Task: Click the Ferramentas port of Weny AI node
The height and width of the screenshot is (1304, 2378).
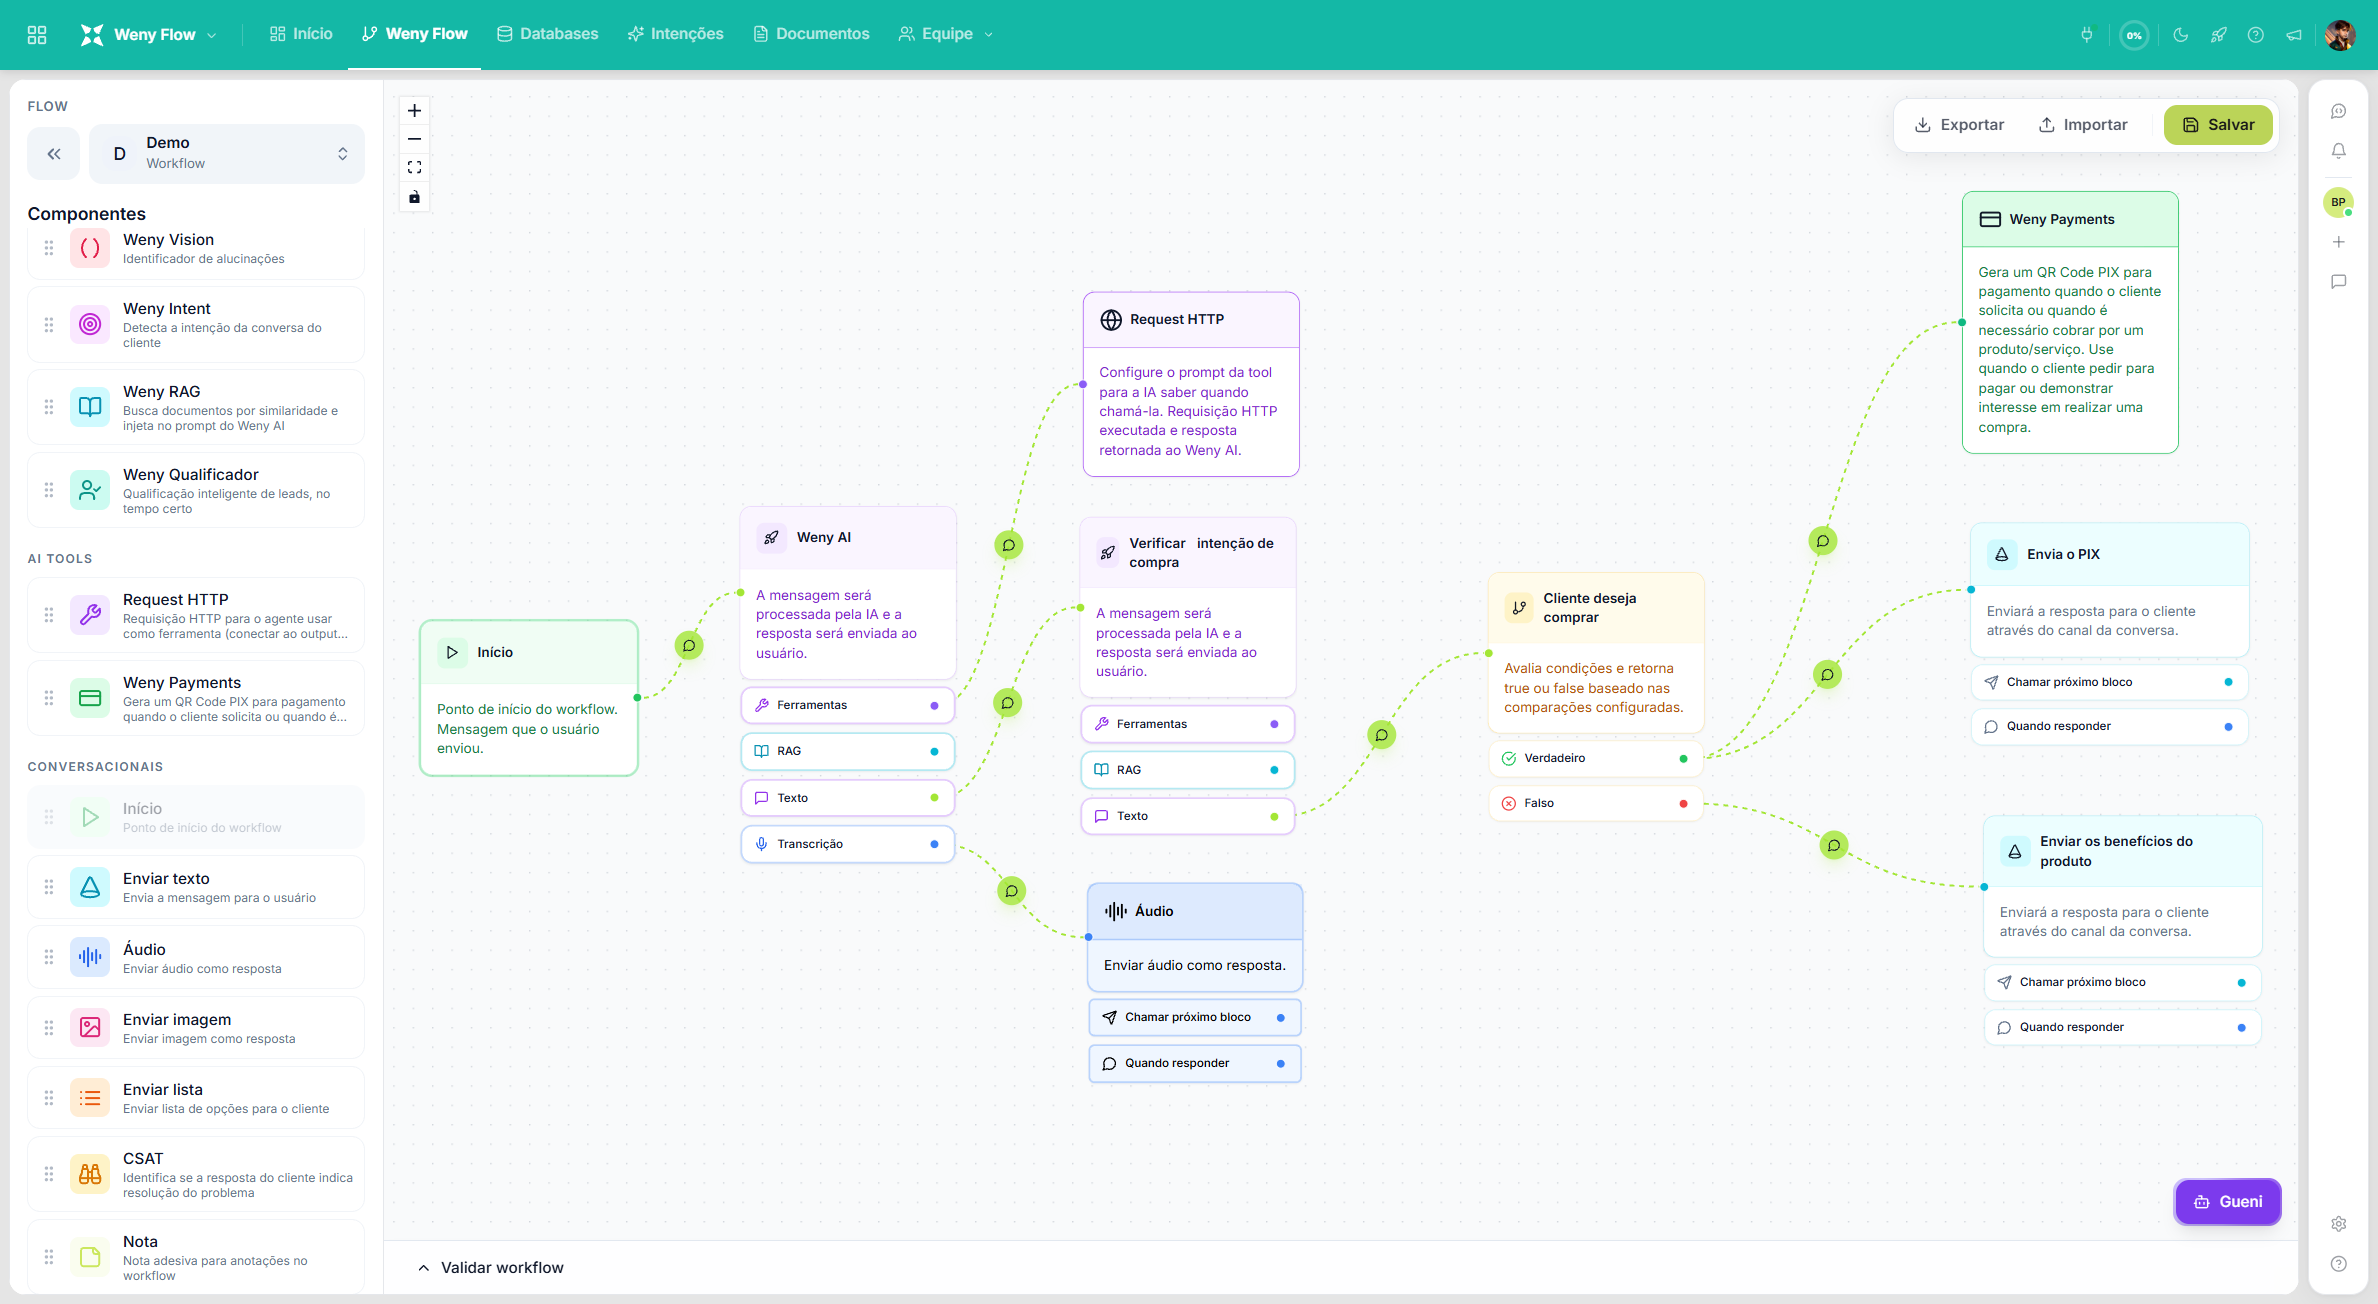Action: (848, 706)
